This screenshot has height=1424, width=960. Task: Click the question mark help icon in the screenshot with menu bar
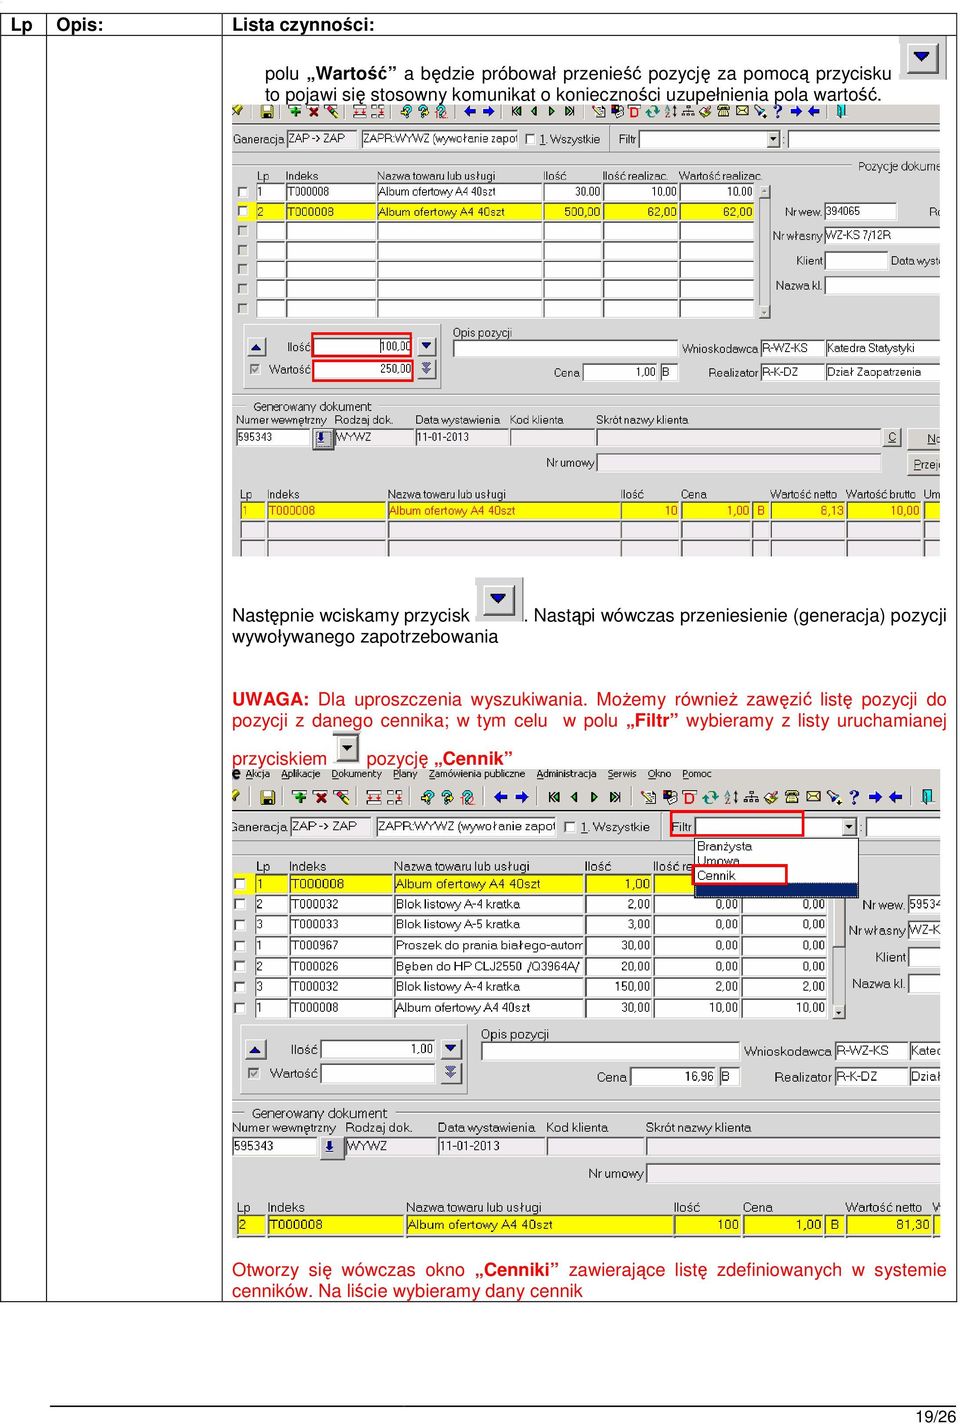854,797
